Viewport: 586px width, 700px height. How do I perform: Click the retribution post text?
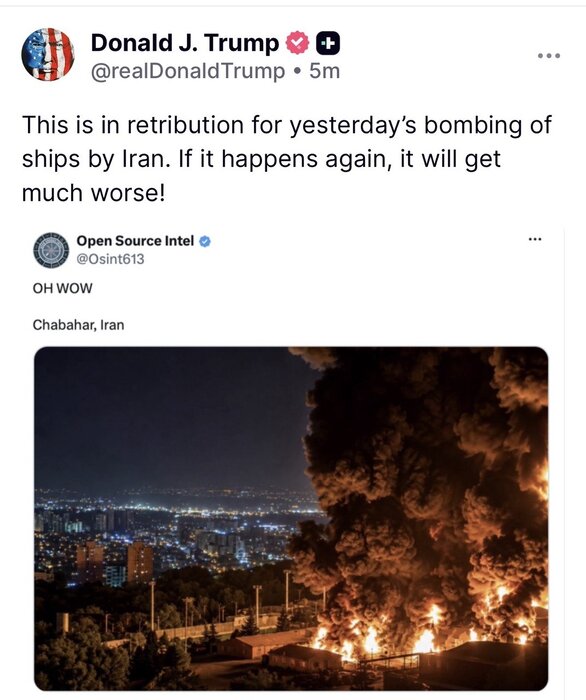[287, 158]
